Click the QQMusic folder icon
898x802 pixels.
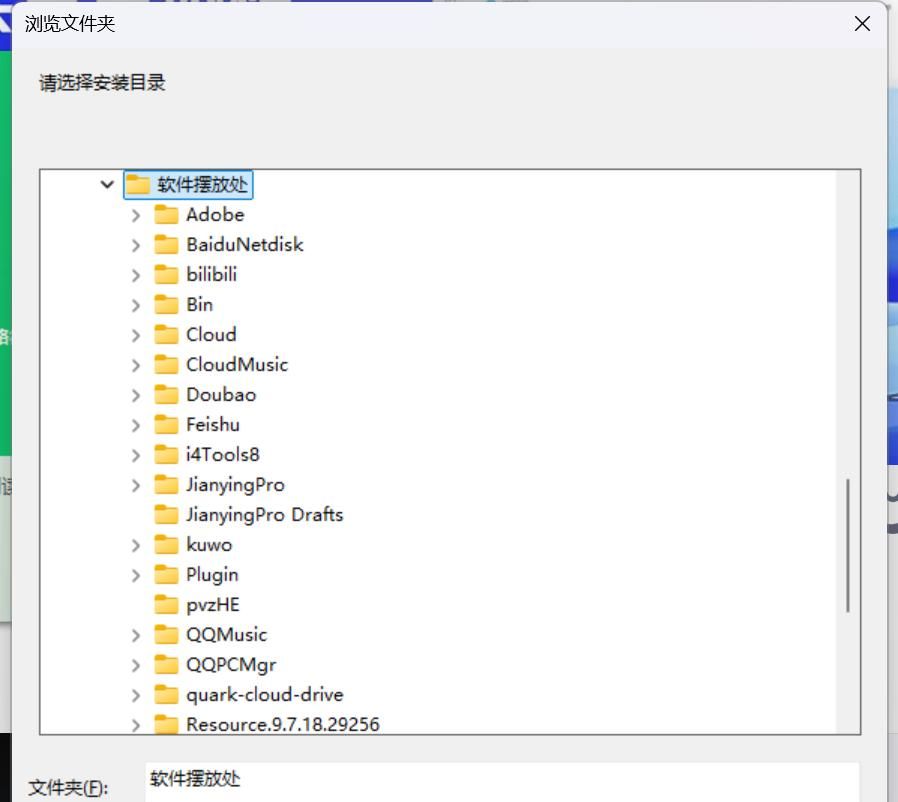tap(166, 635)
